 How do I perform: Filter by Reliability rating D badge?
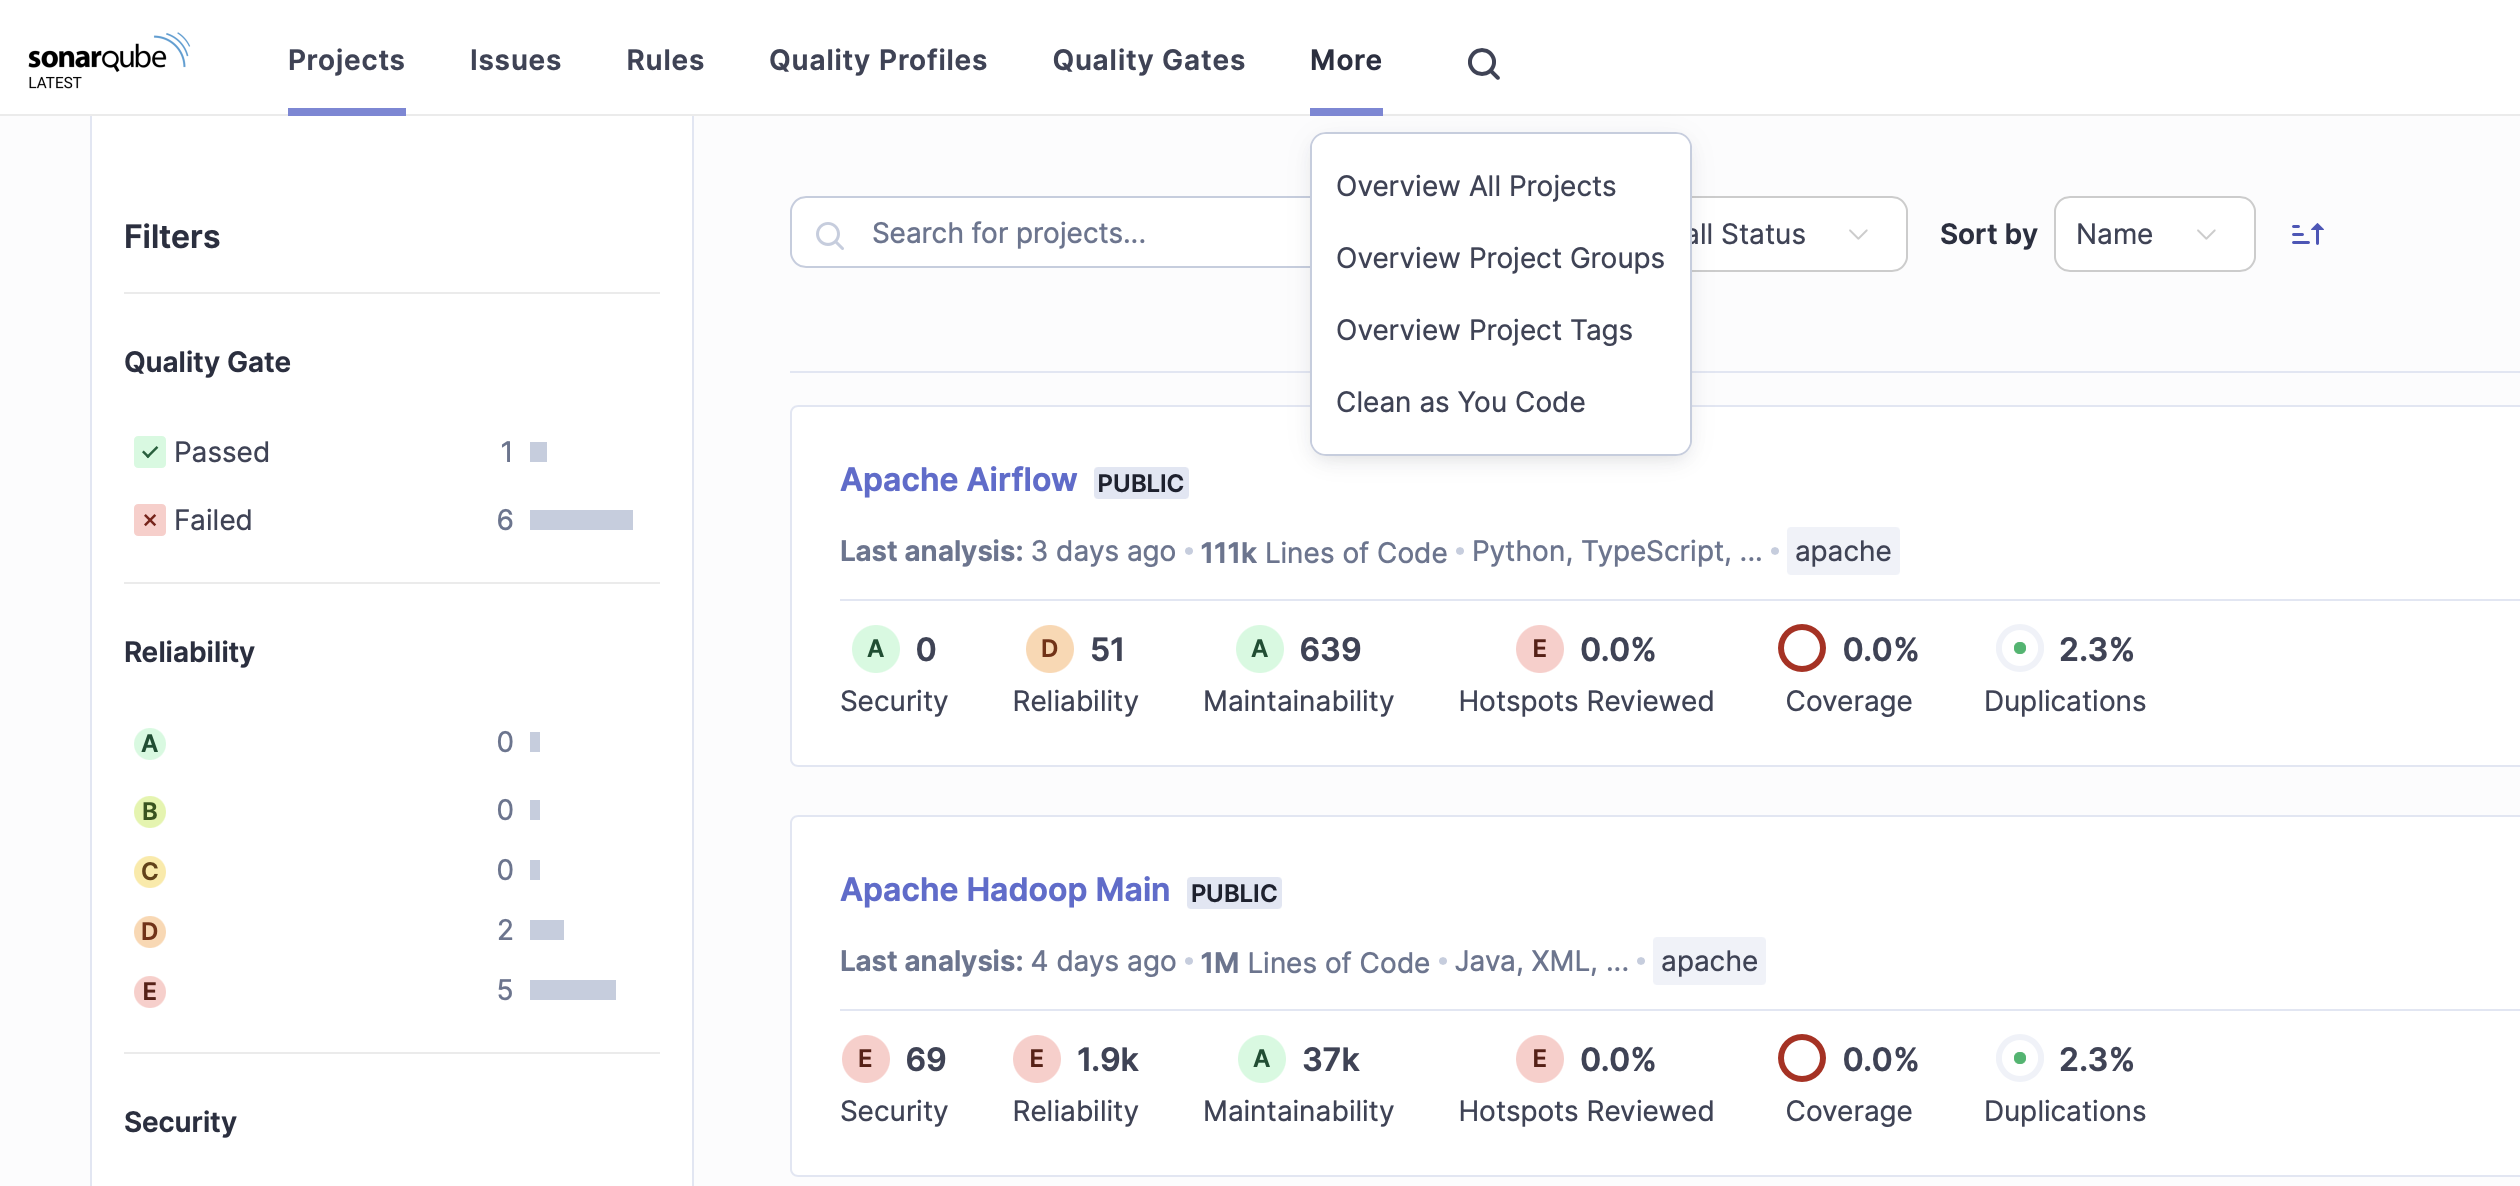[150, 931]
